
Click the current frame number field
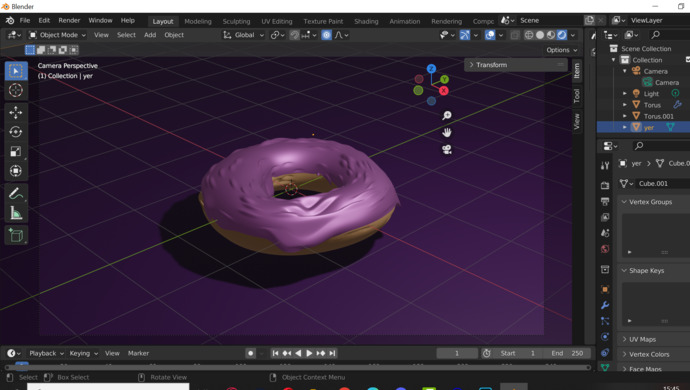pos(457,353)
